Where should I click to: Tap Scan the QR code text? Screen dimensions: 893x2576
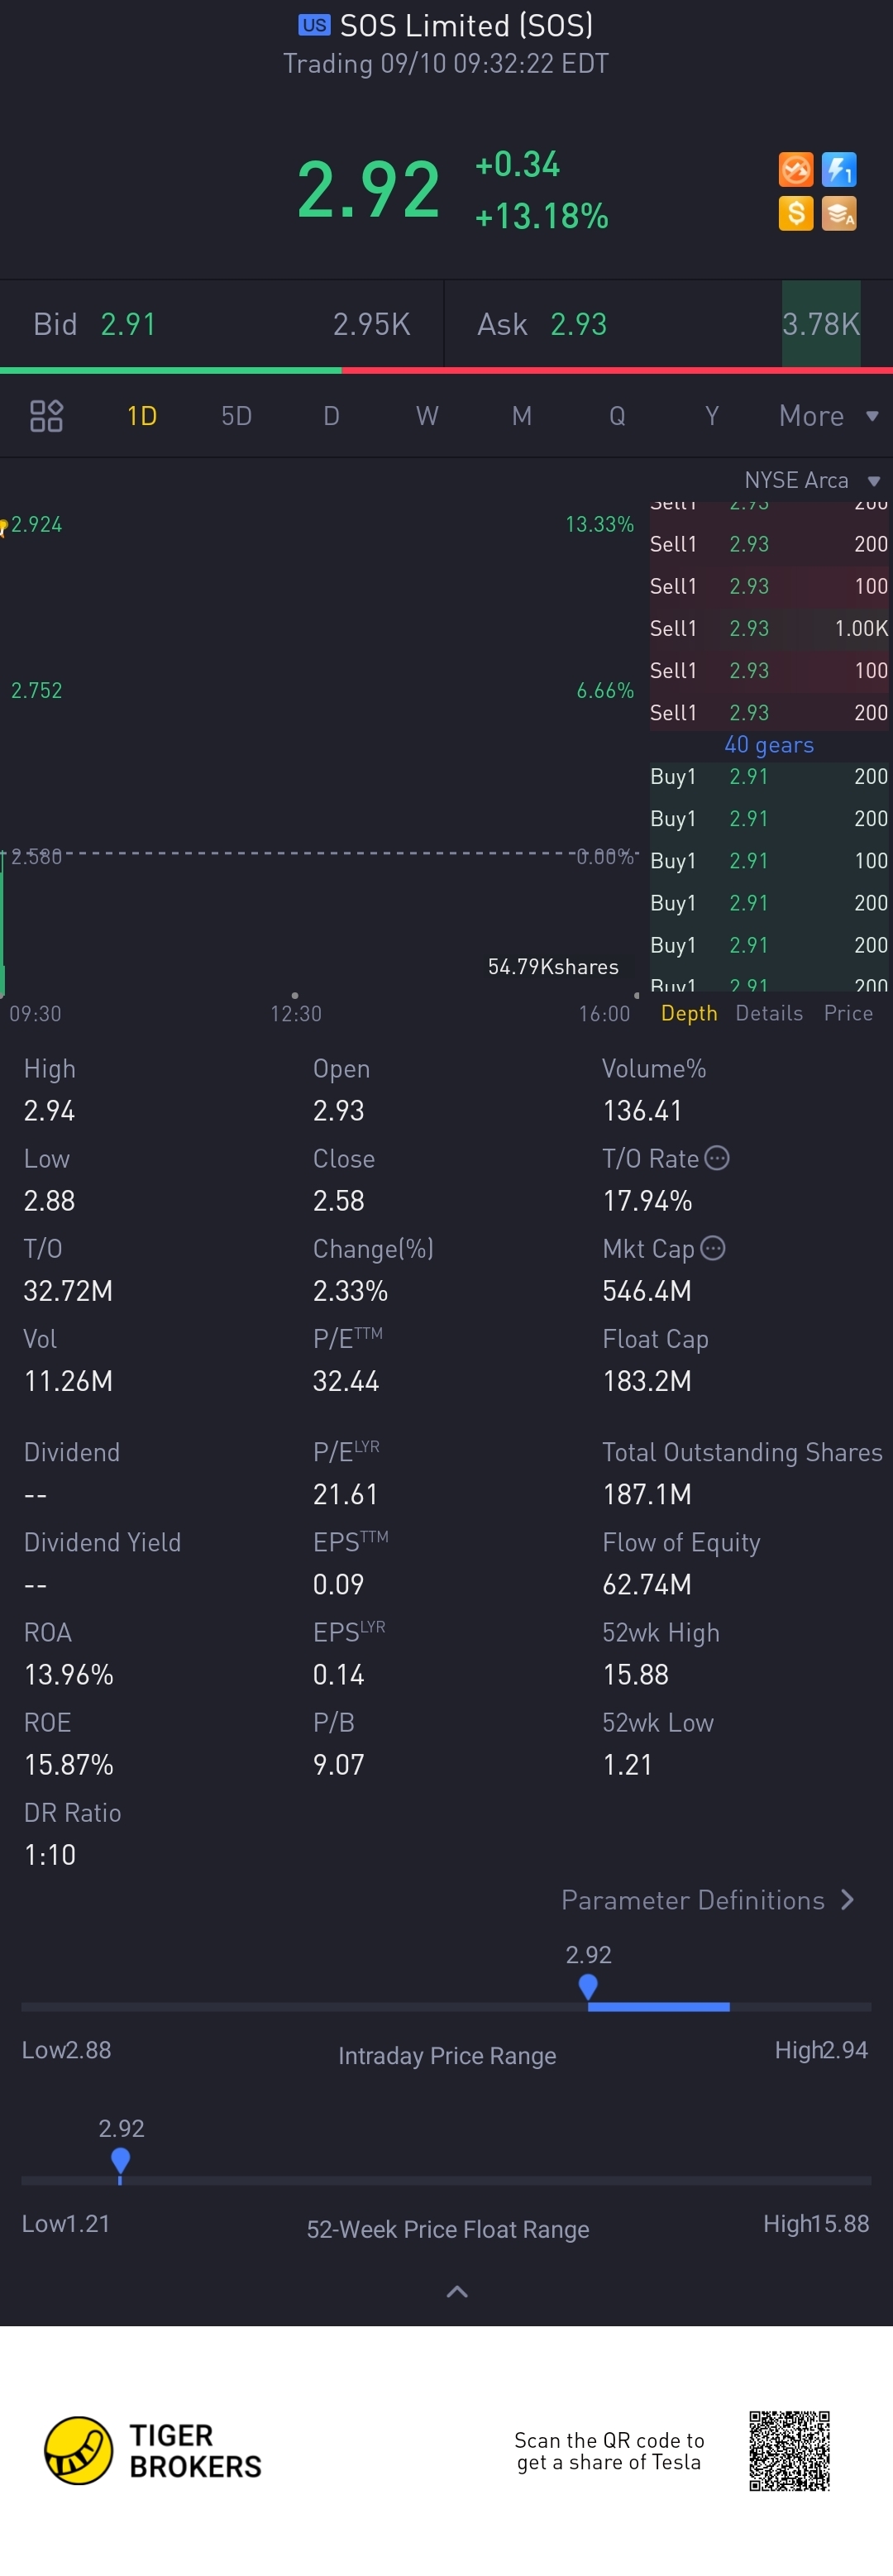click(609, 2451)
